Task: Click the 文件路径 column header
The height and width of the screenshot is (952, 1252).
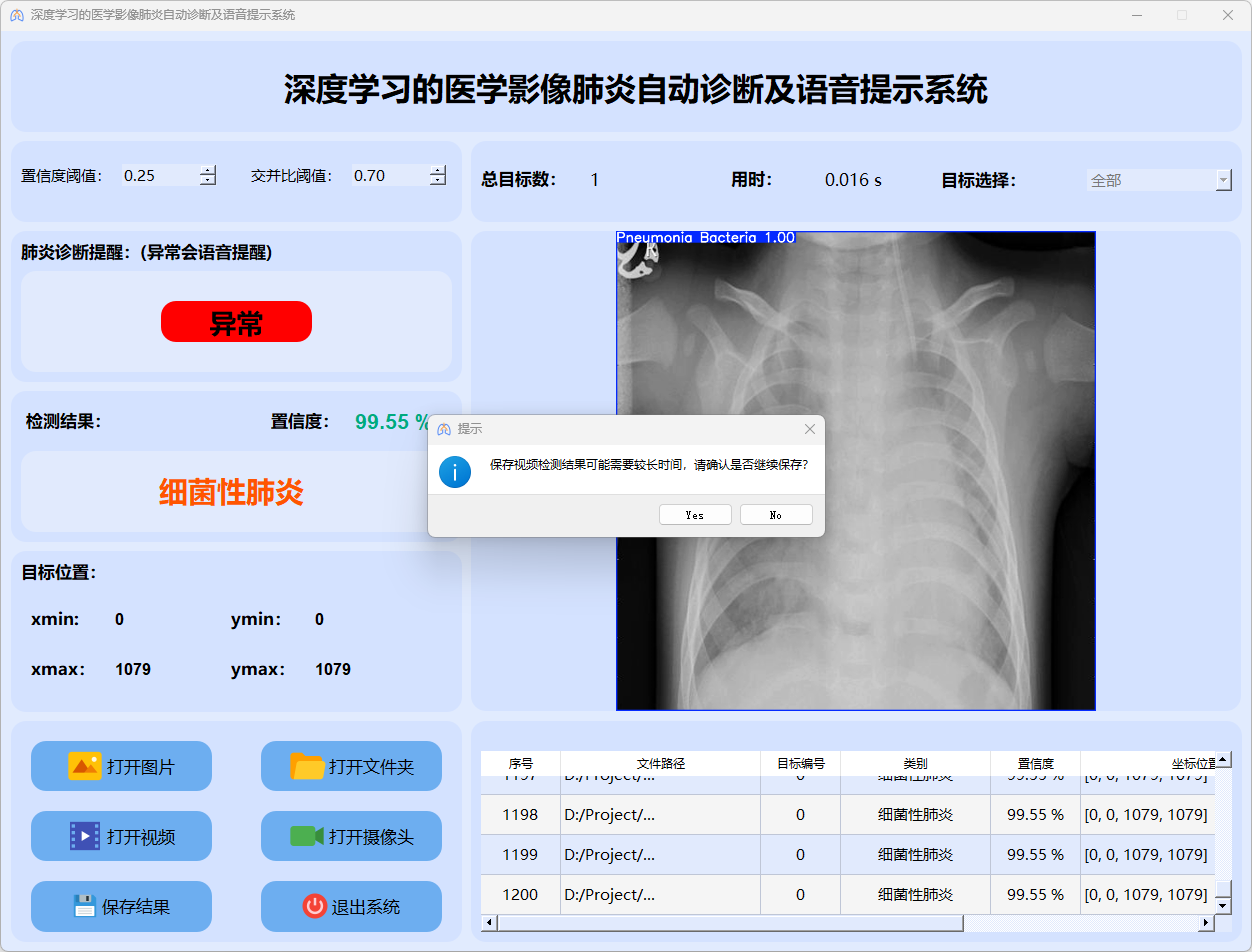Action: pyautogui.click(x=660, y=763)
